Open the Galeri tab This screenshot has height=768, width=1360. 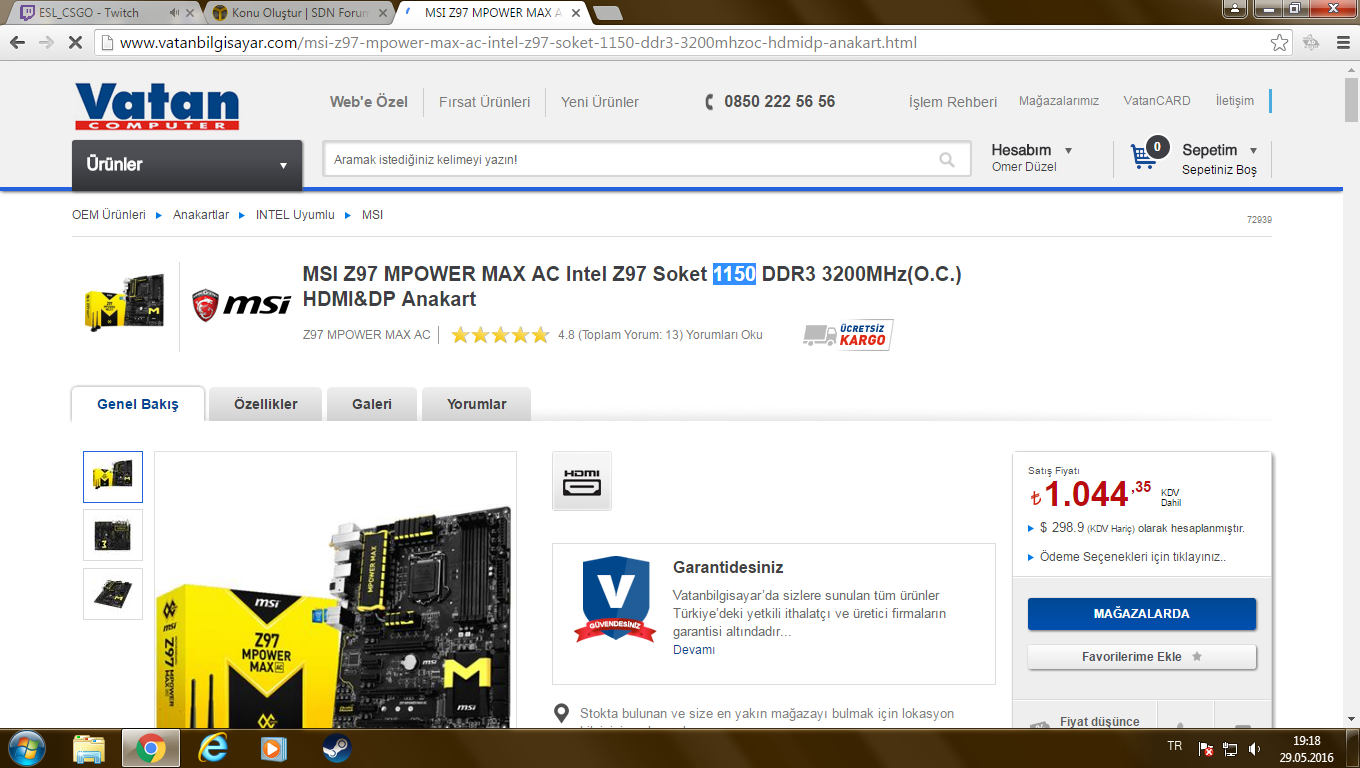[x=372, y=404]
